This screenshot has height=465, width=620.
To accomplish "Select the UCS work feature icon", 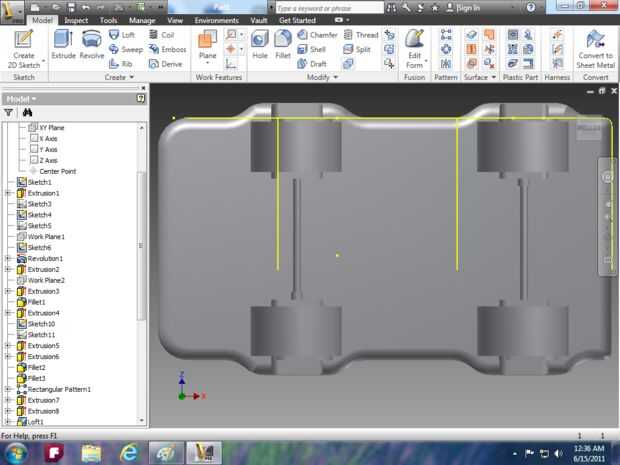I will [x=231, y=64].
